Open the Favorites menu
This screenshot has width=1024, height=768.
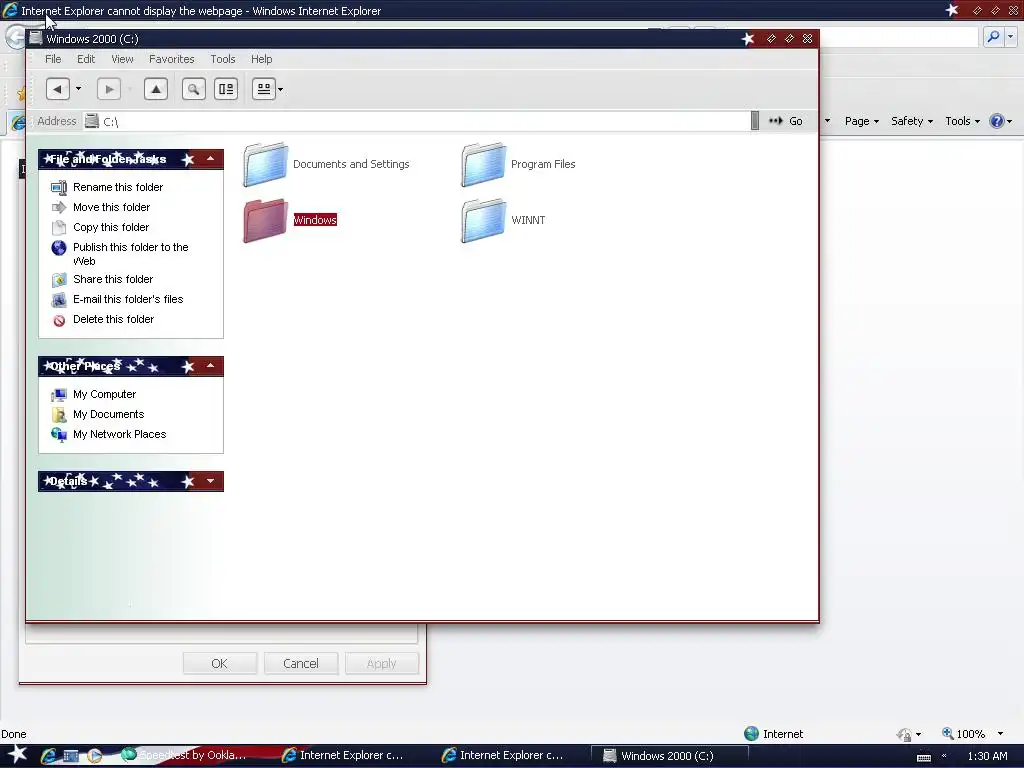(x=172, y=59)
